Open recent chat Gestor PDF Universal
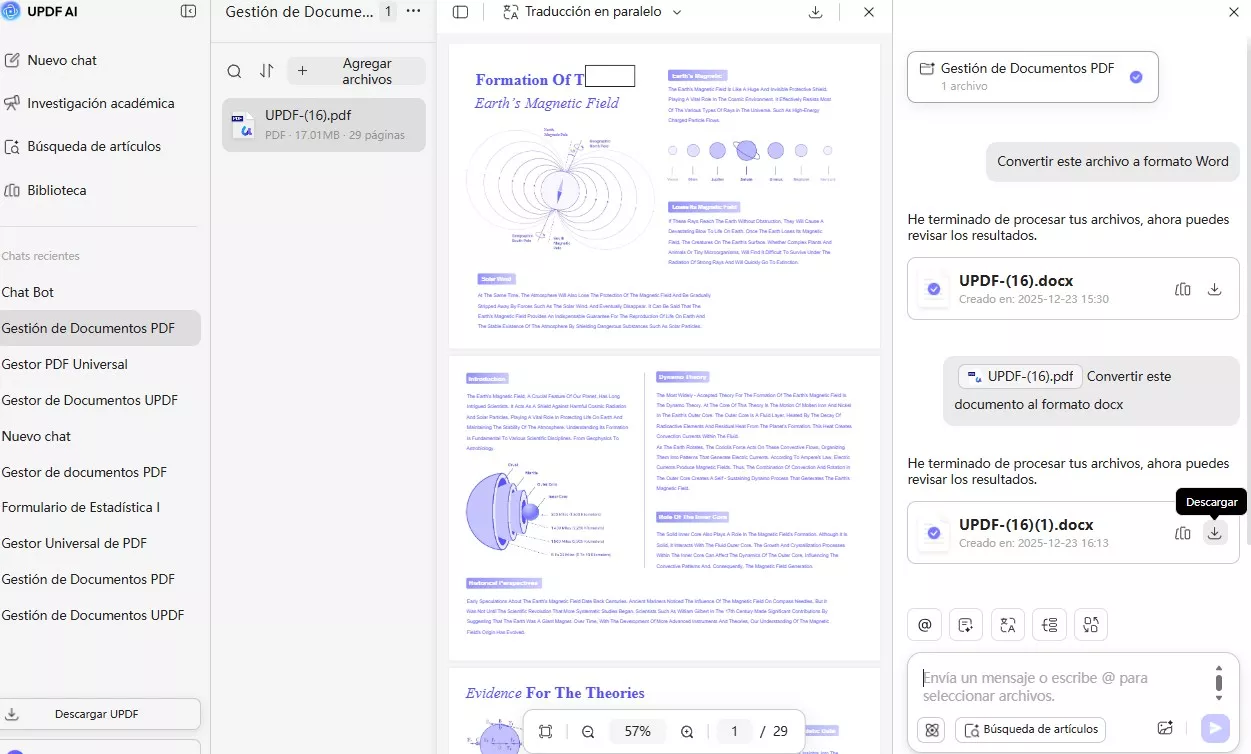Image resolution: width=1251 pixels, height=754 pixels. pyautogui.click(x=65, y=364)
